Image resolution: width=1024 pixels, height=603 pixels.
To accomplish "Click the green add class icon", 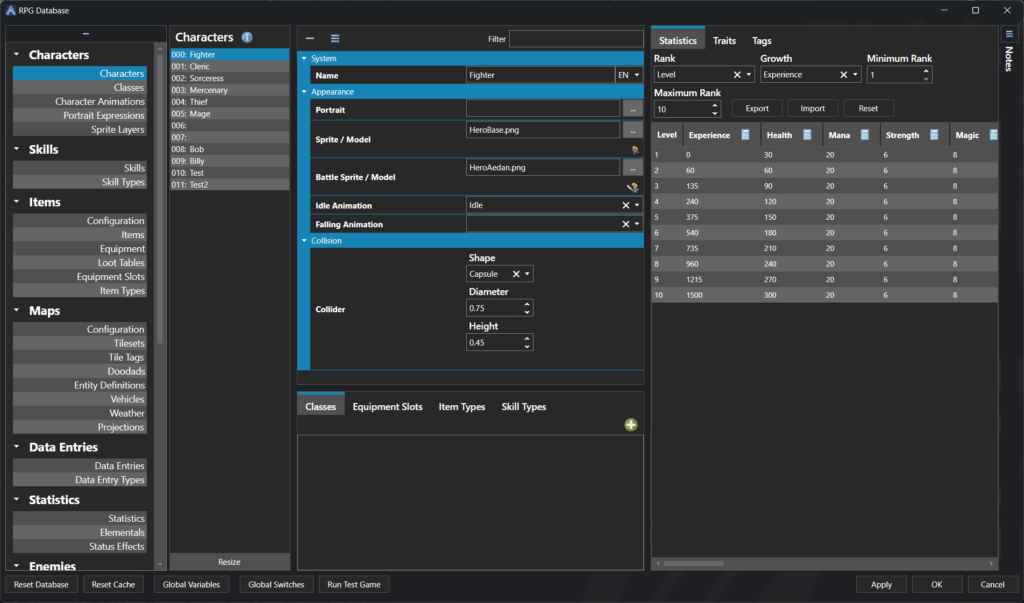I will (631, 425).
